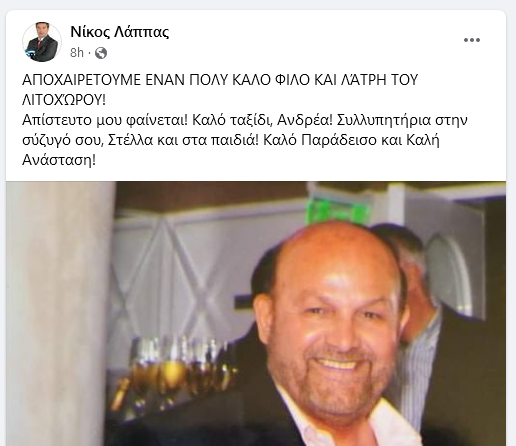Open the three-dot post options menu

pyautogui.click(x=472, y=40)
